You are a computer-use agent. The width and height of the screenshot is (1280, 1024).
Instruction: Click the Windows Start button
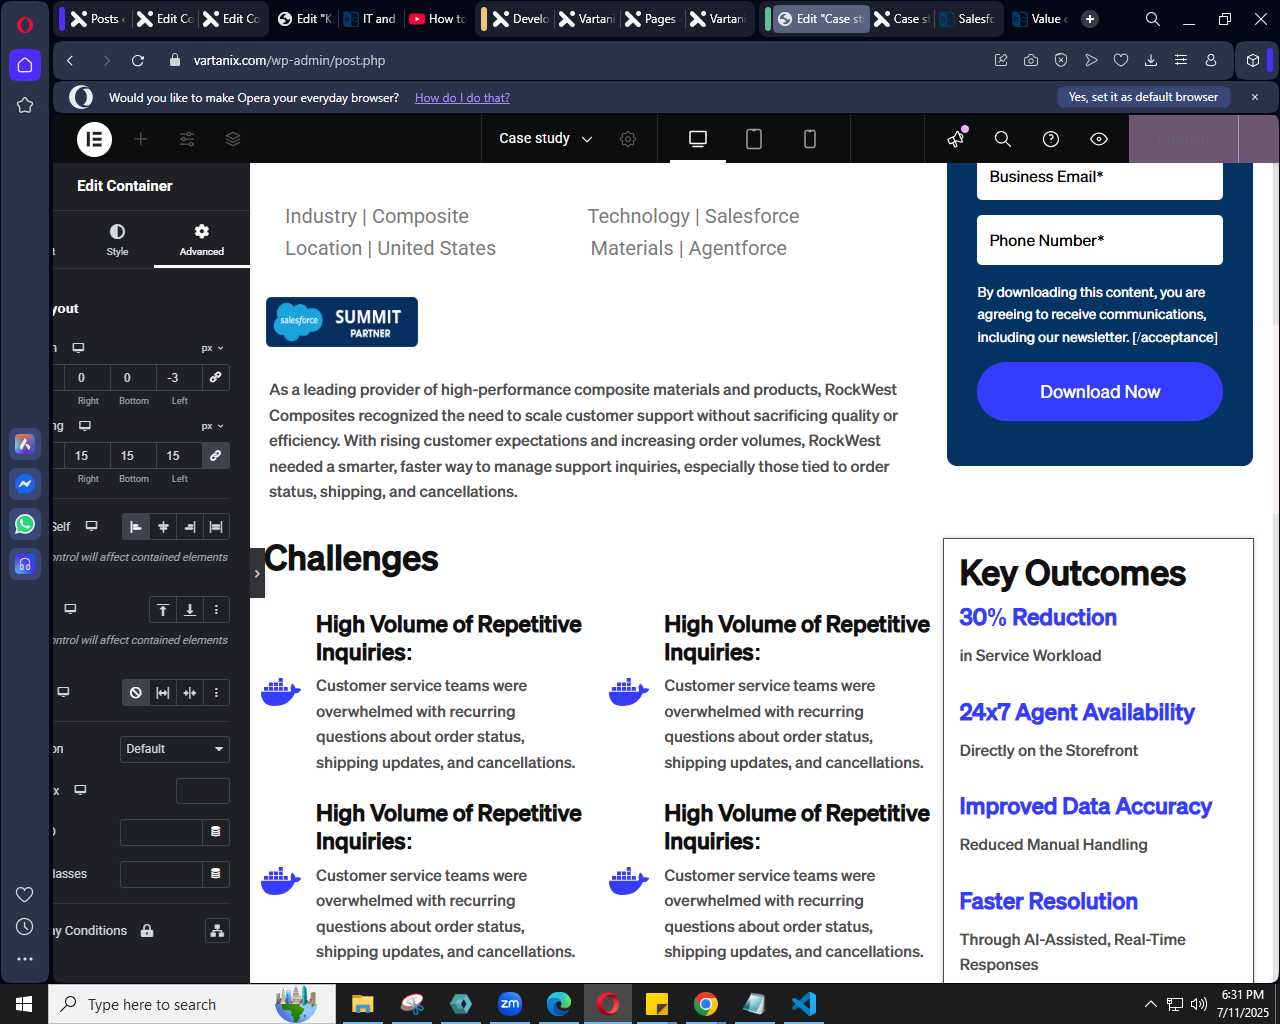point(24,1003)
